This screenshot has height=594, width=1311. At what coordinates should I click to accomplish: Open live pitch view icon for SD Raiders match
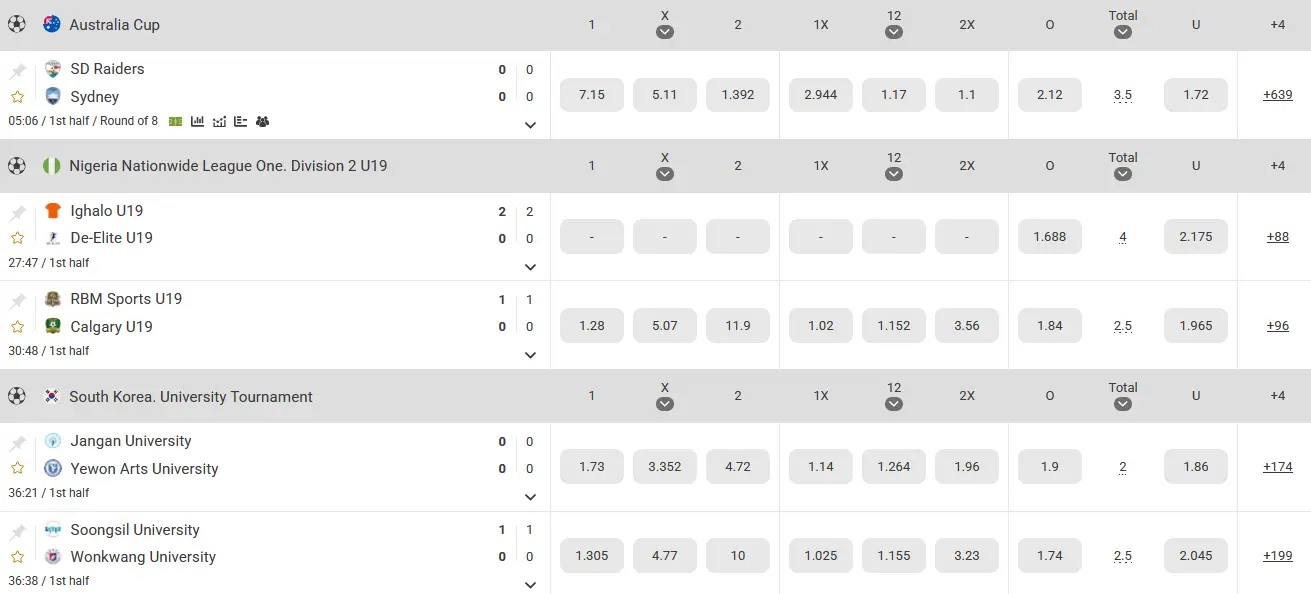[x=176, y=122]
